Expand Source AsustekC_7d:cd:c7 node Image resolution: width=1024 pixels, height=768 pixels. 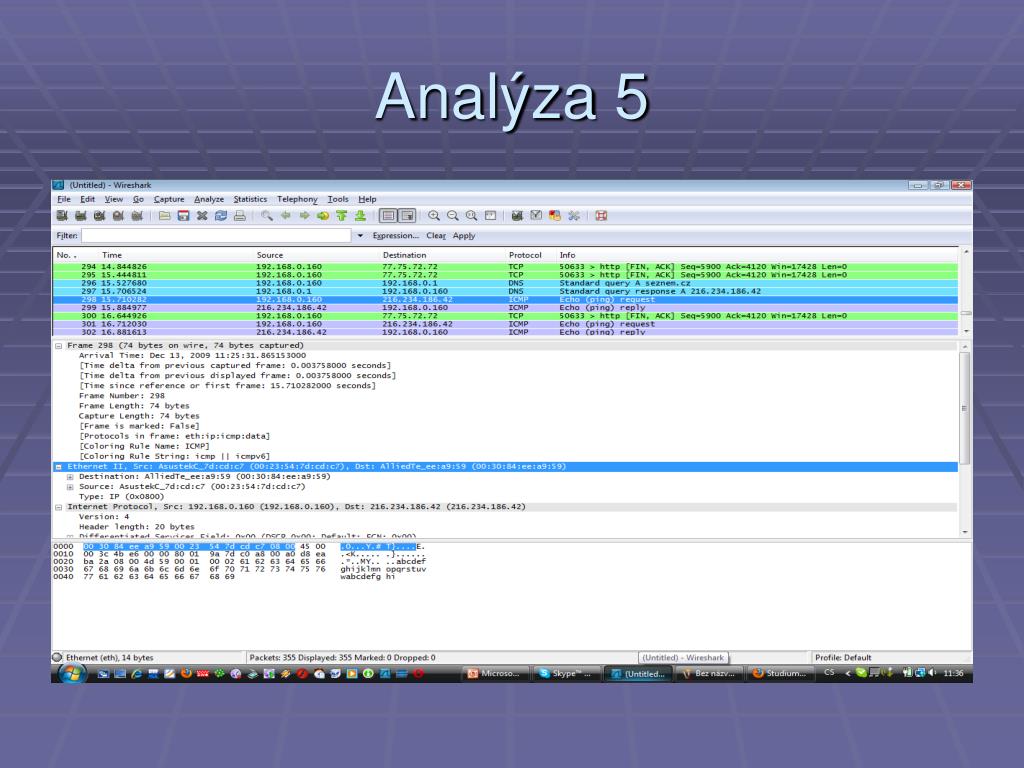(70, 487)
